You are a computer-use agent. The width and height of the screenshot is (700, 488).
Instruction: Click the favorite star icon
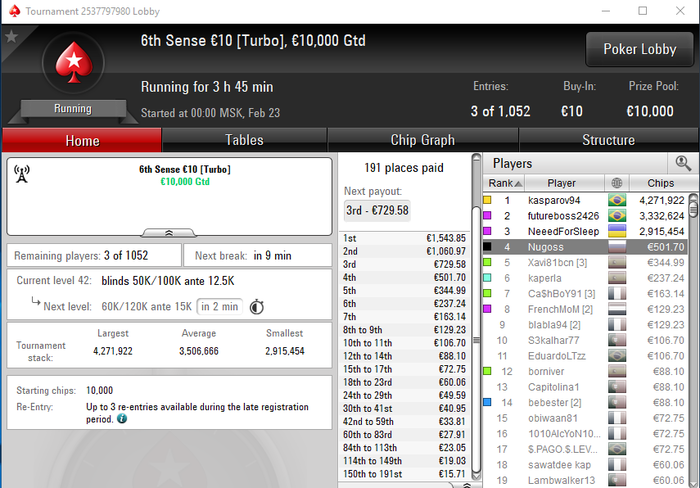tap(11, 37)
